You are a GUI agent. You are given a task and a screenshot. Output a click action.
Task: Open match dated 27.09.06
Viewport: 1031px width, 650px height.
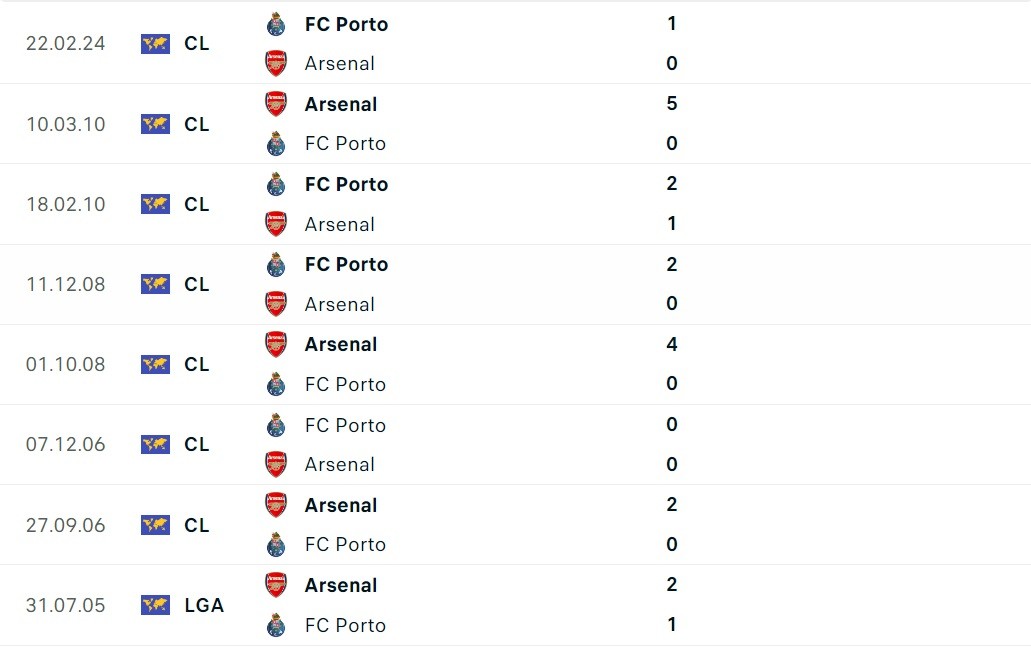click(x=65, y=525)
